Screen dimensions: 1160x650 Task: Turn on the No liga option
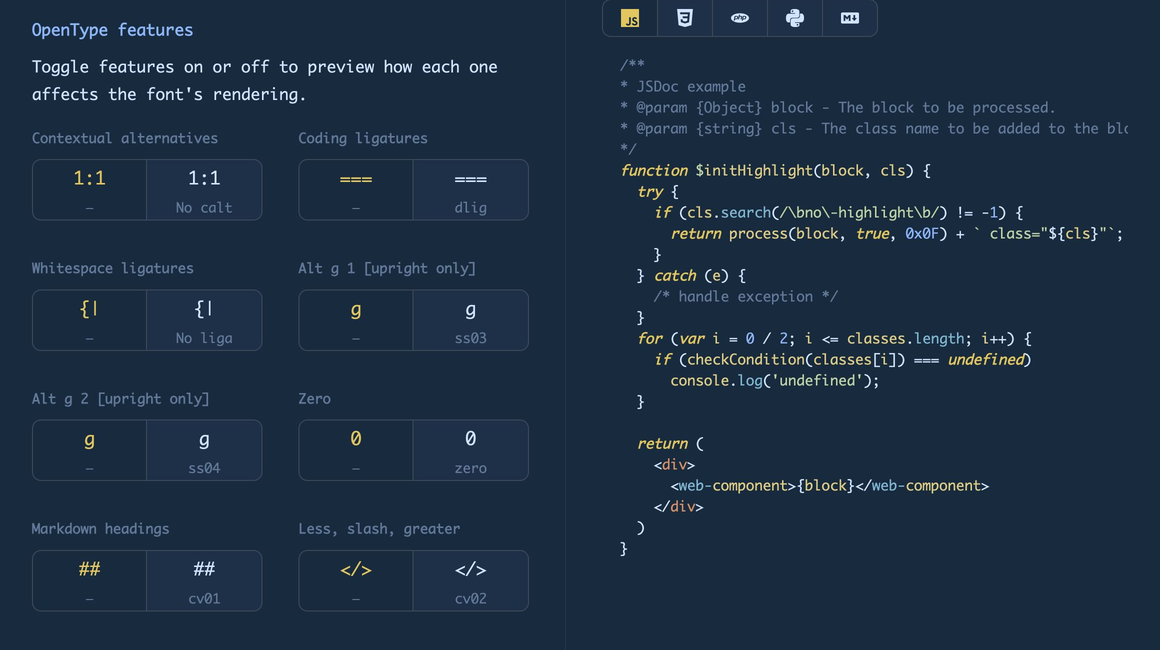tap(204, 320)
